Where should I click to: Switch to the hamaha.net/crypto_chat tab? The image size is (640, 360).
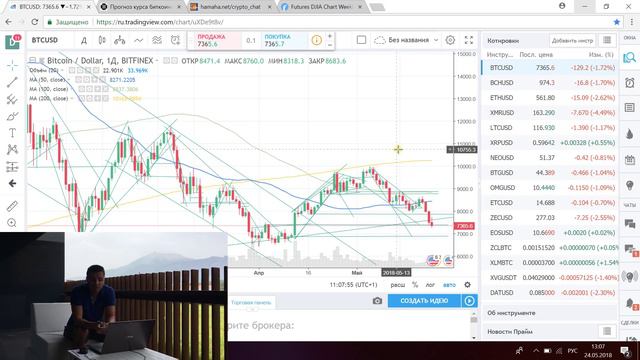231,7
